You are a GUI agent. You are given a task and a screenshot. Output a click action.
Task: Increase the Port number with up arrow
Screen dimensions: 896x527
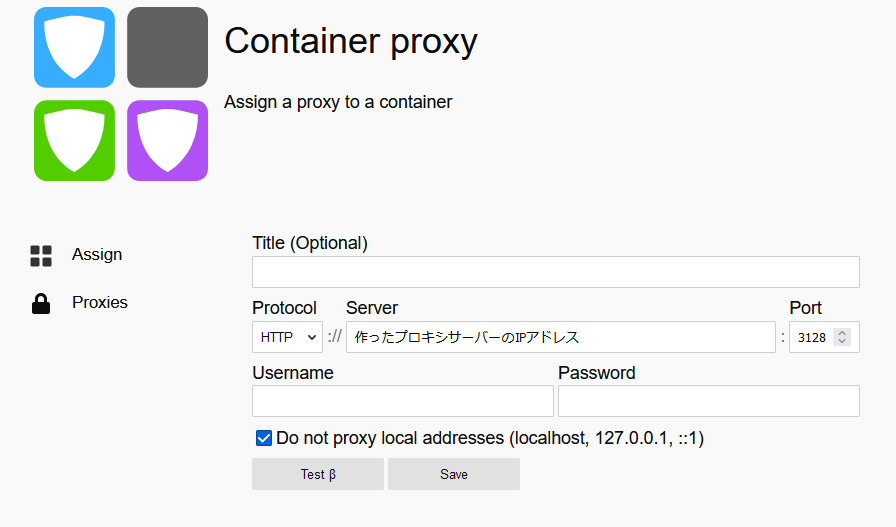click(x=842, y=333)
